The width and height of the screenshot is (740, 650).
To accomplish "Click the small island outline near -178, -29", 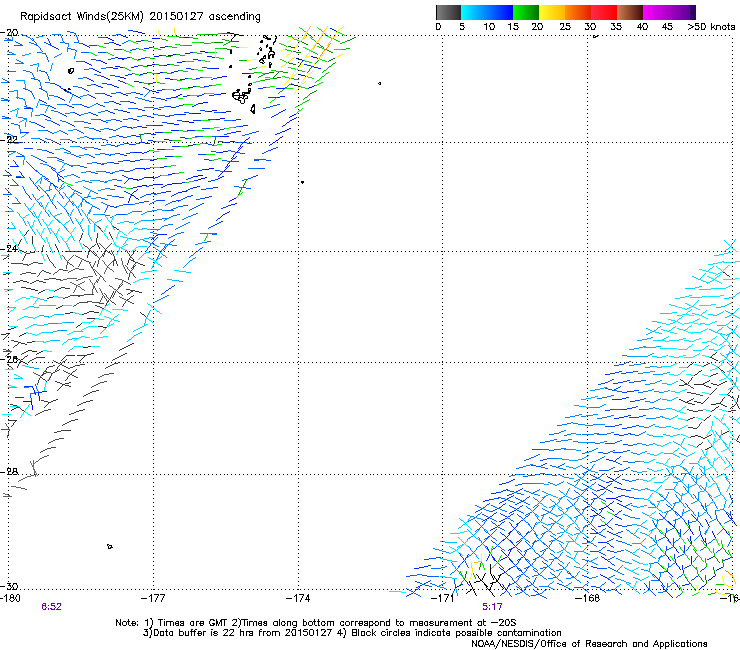I will click(x=109, y=547).
